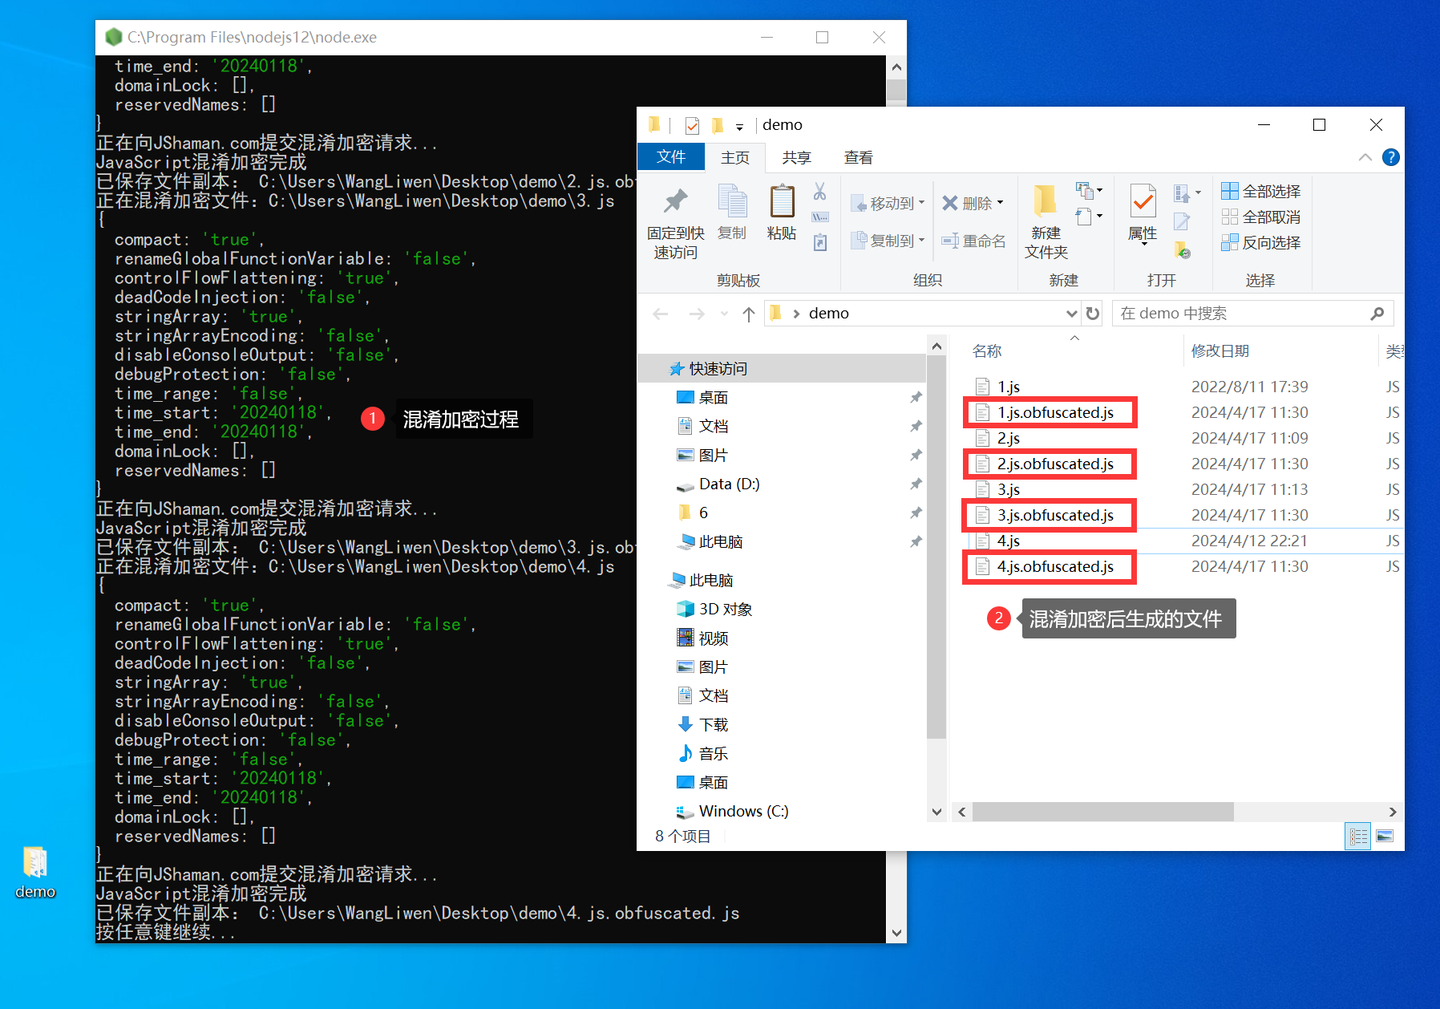
Task: Switch to the 共享 tab
Action: point(797,158)
